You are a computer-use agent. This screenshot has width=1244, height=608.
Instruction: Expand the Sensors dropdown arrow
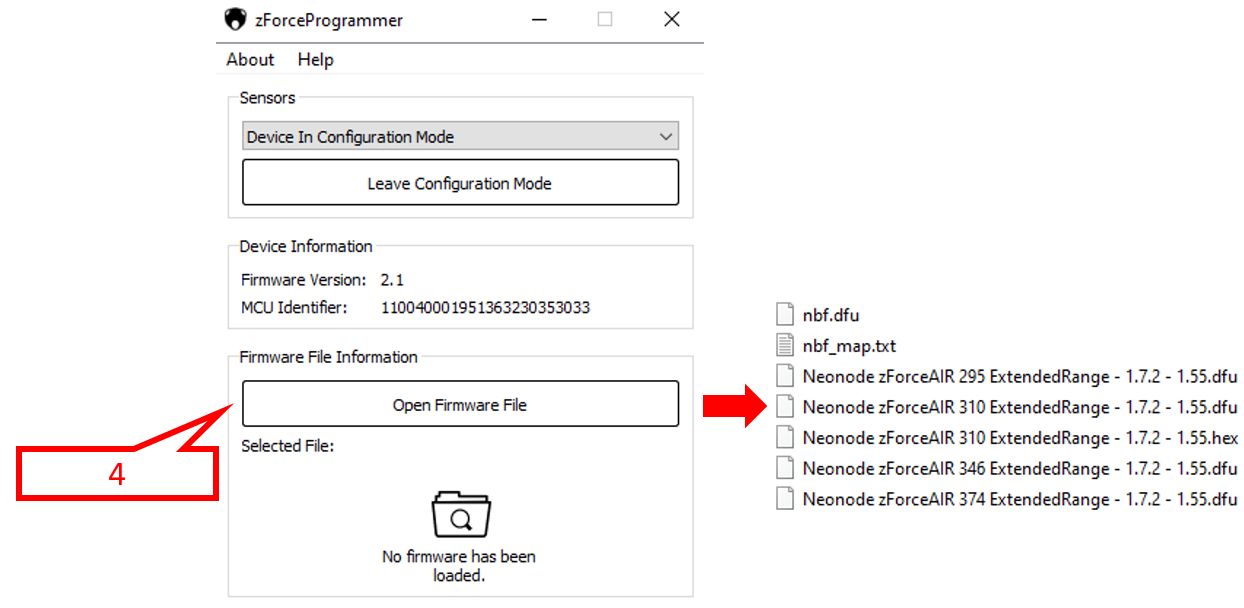666,137
